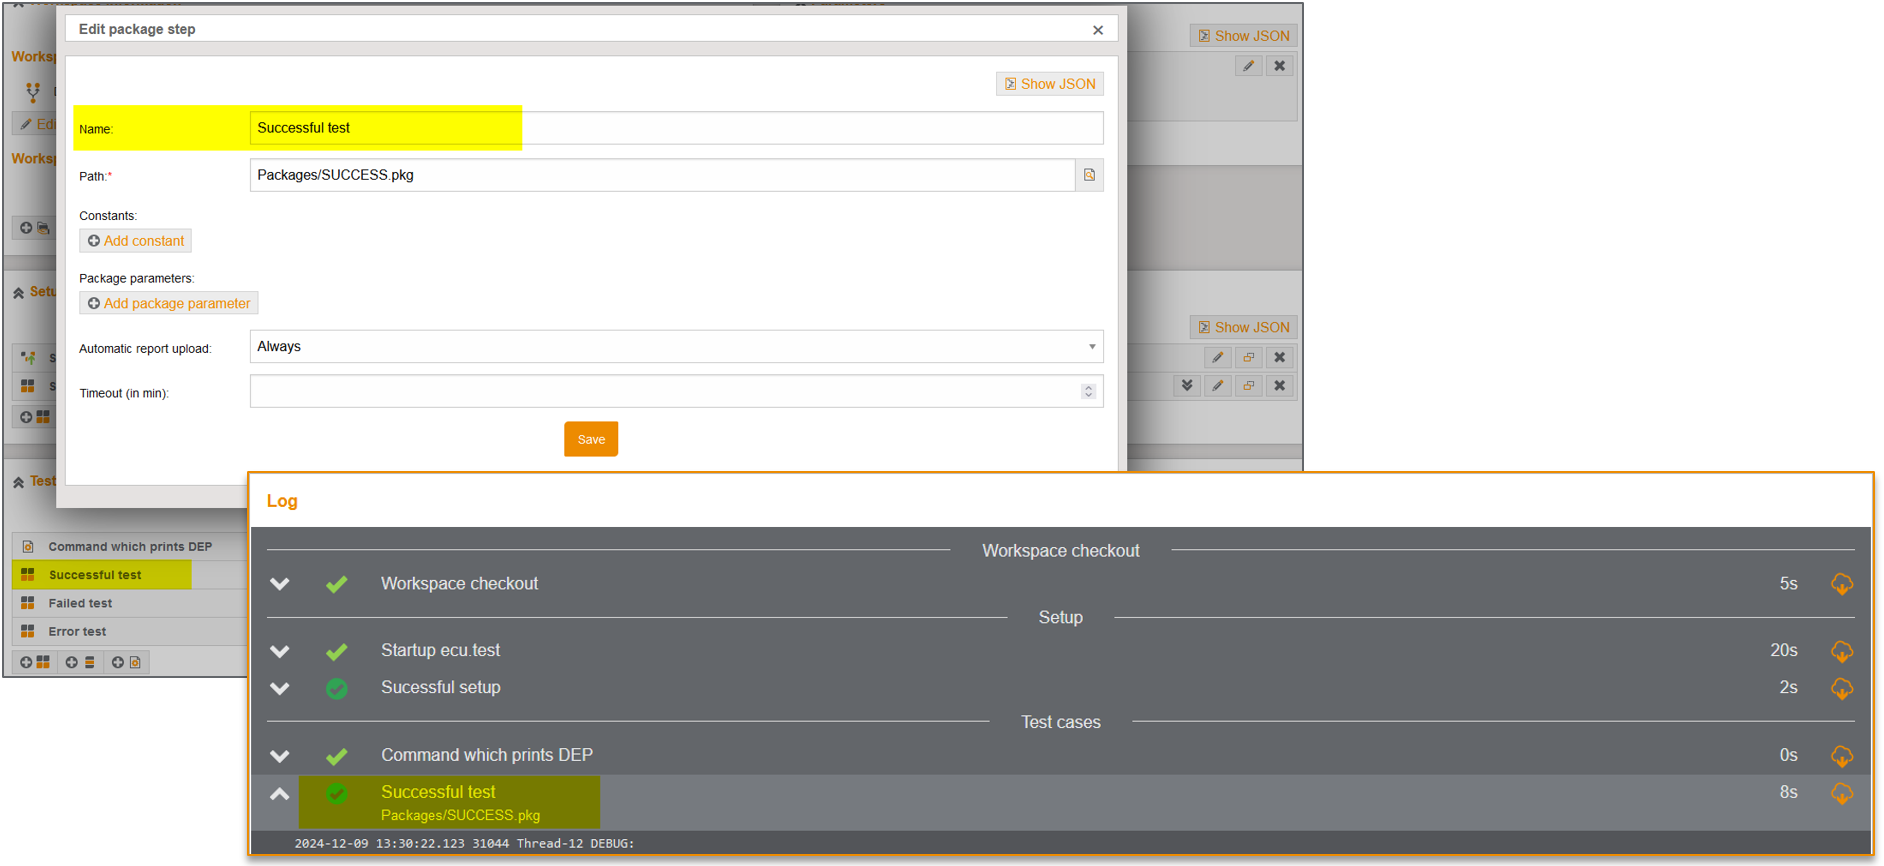1884x866 pixels.
Task: Click the add playbook block icon button
Action: pos(80,662)
